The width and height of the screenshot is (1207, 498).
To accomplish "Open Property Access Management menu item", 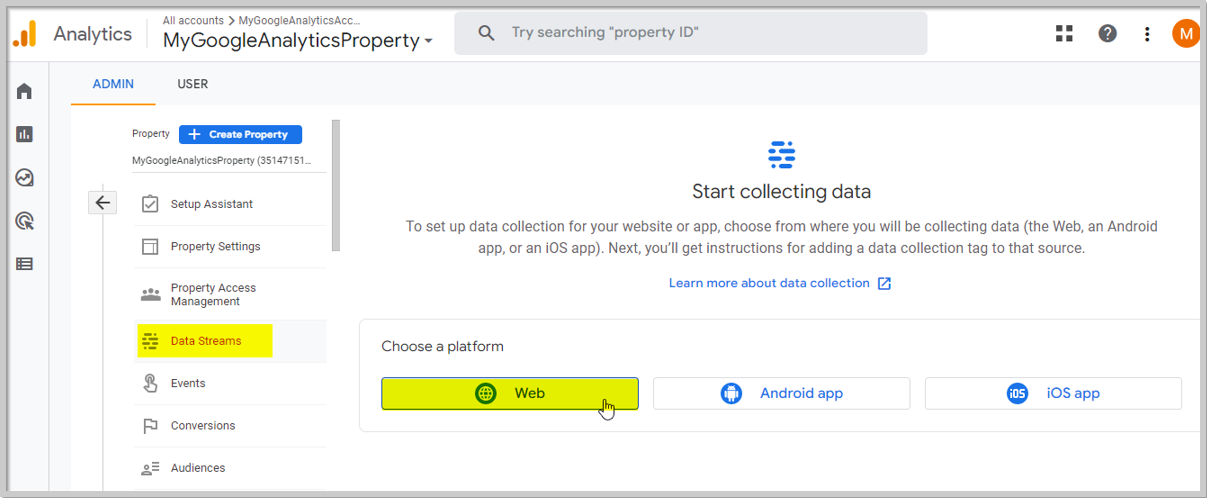I will pos(230,294).
